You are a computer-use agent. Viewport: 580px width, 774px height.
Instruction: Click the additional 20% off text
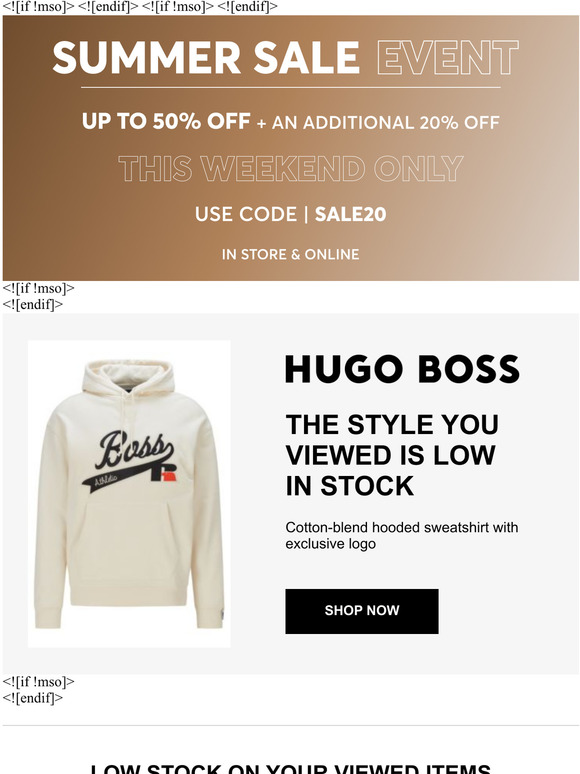coord(379,122)
